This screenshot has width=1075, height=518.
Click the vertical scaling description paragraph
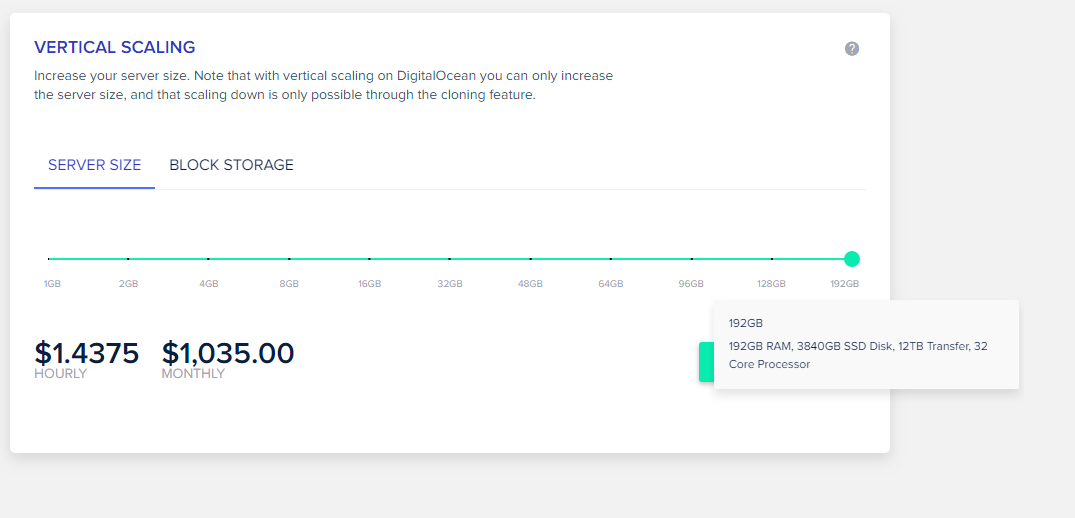[x=323, y=85]
